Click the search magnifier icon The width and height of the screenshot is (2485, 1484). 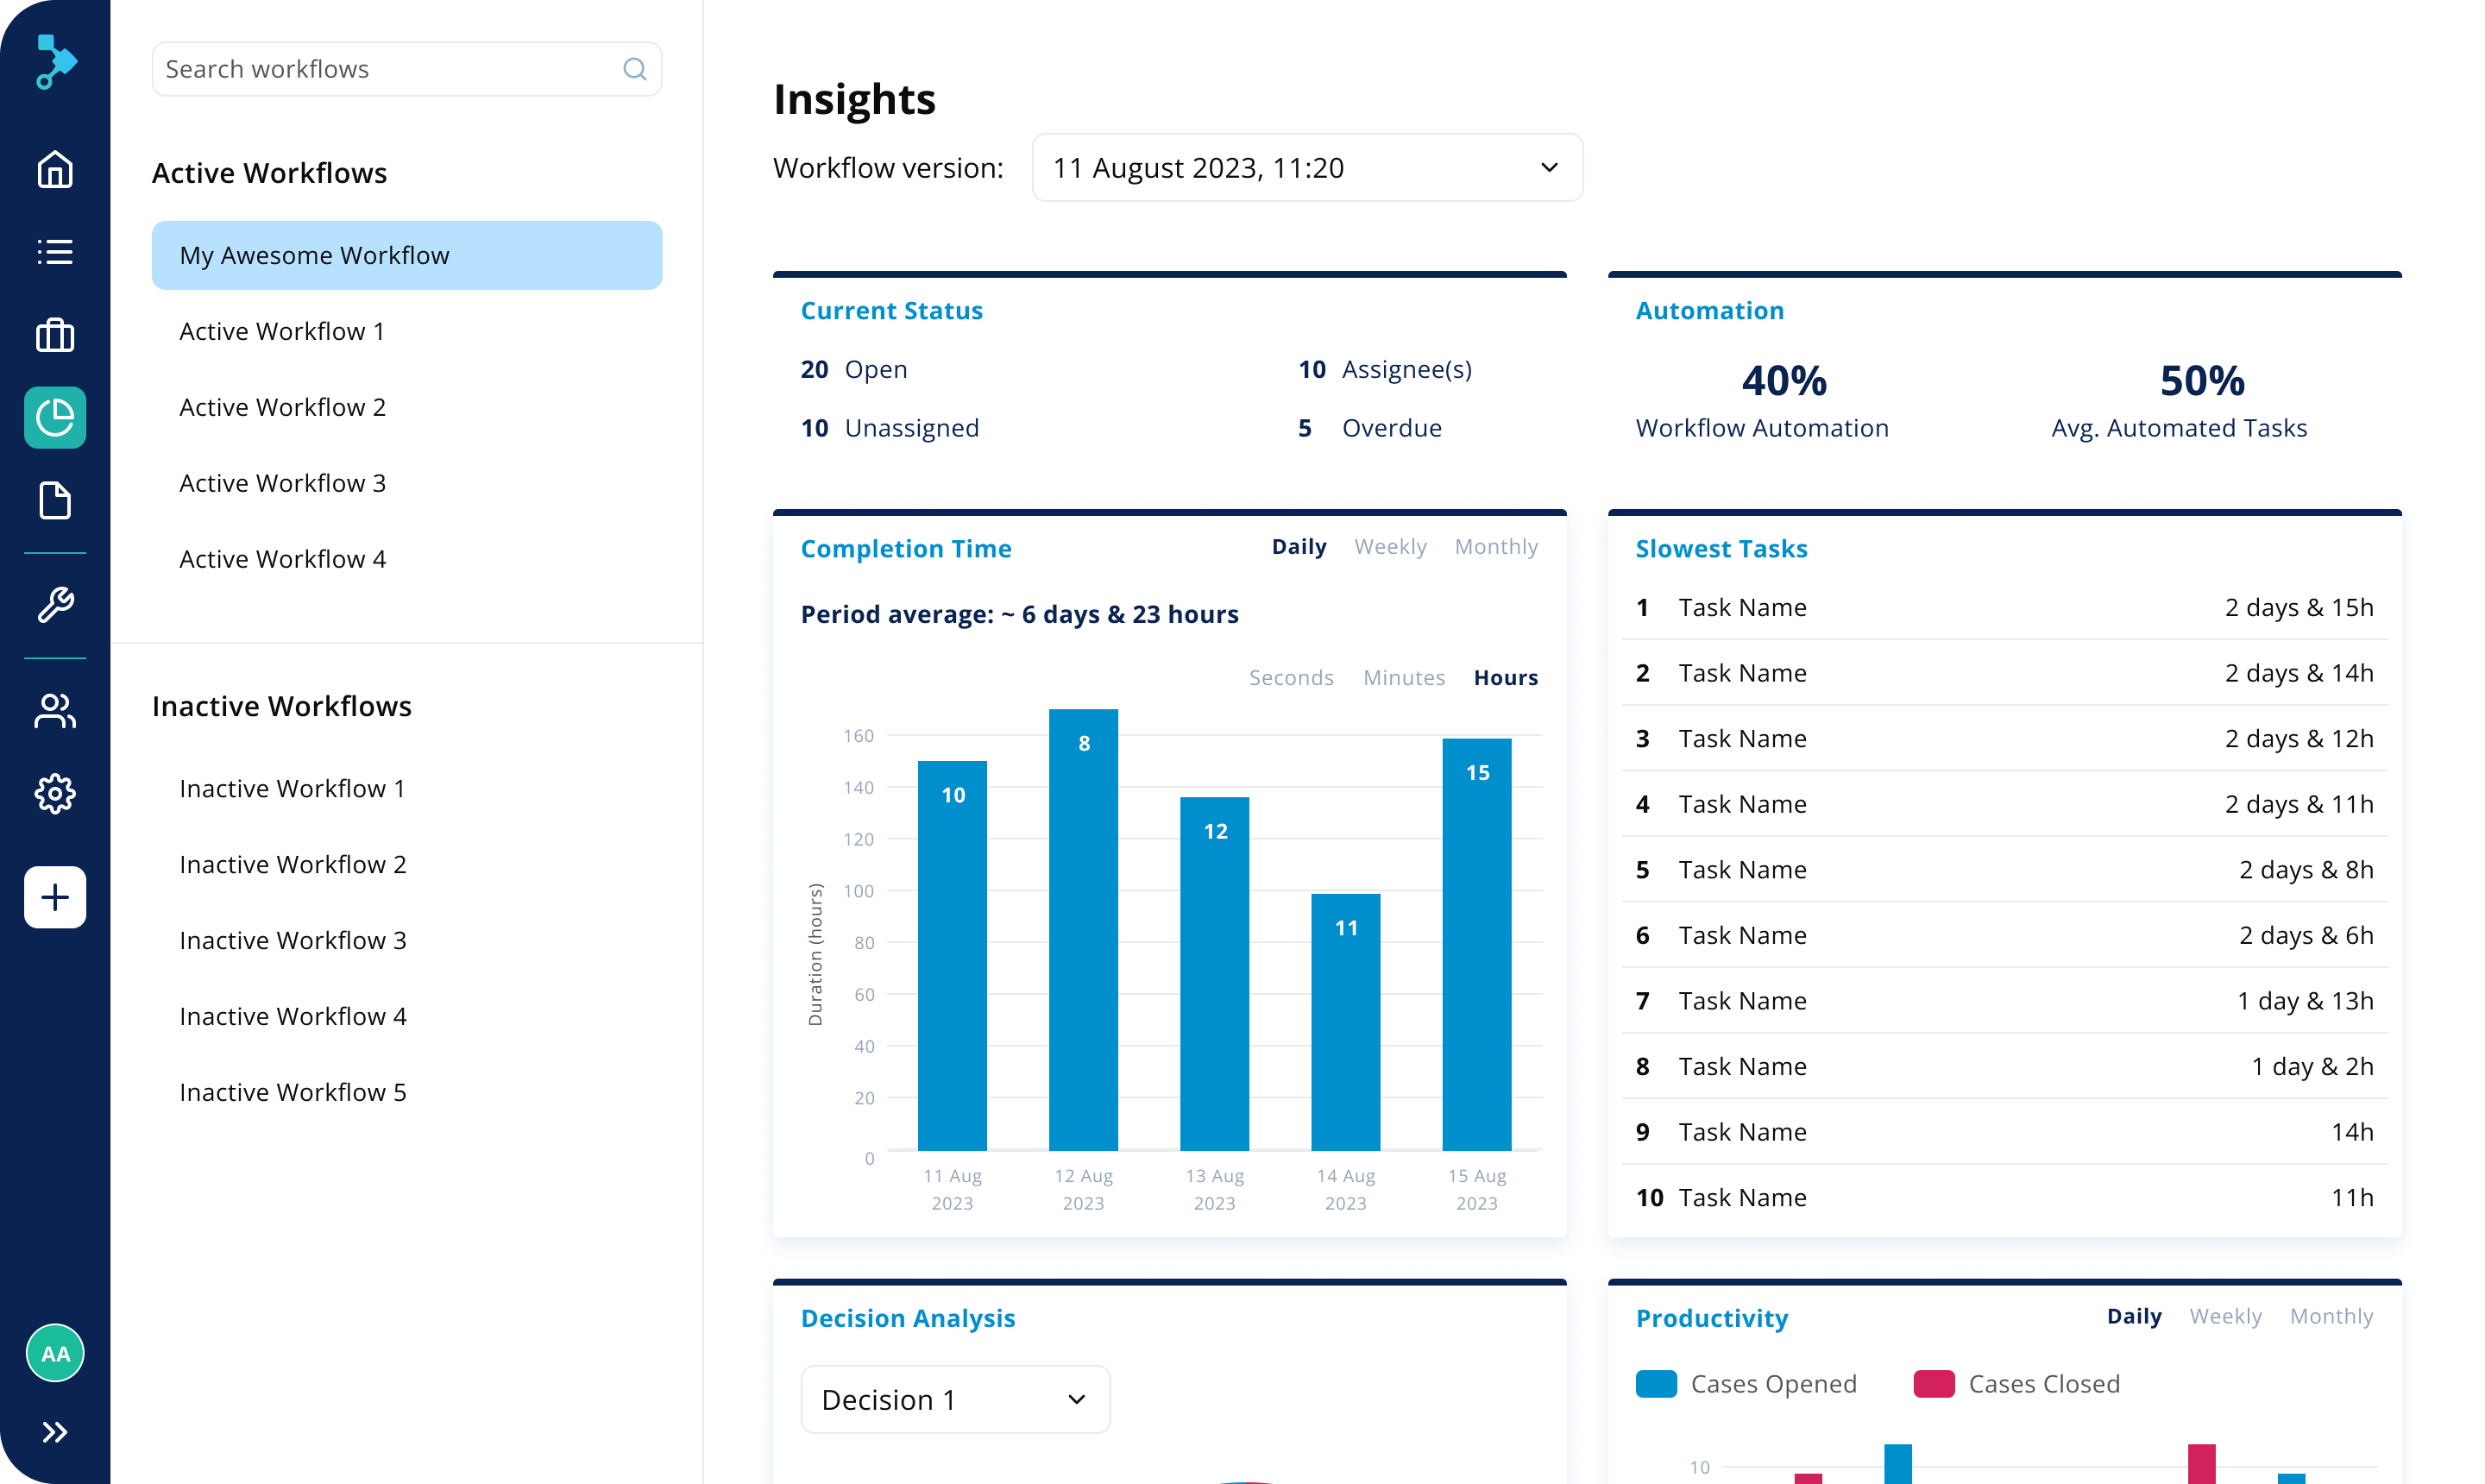tap(635, 69)
